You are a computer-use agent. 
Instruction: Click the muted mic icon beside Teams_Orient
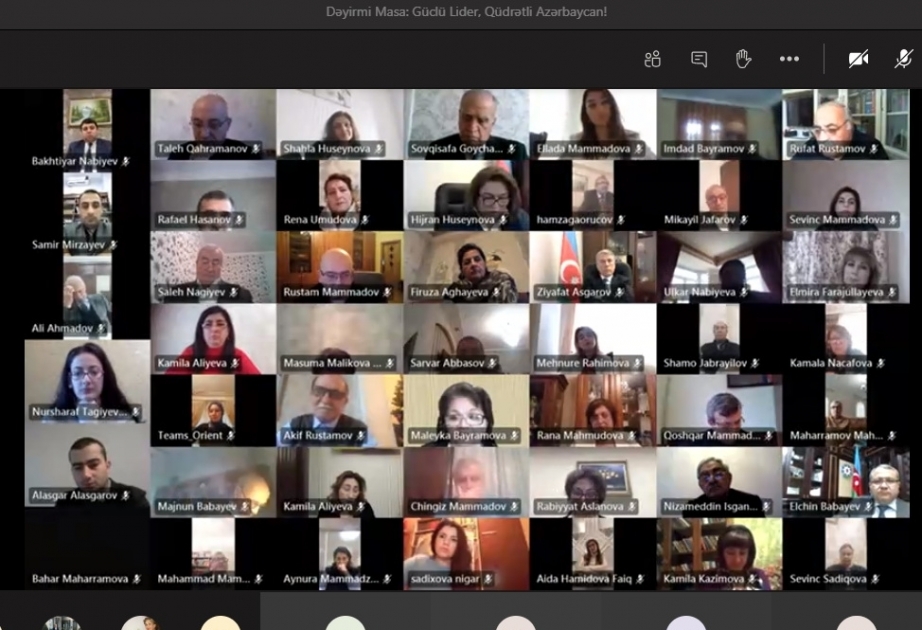click(x=230, y=436)
